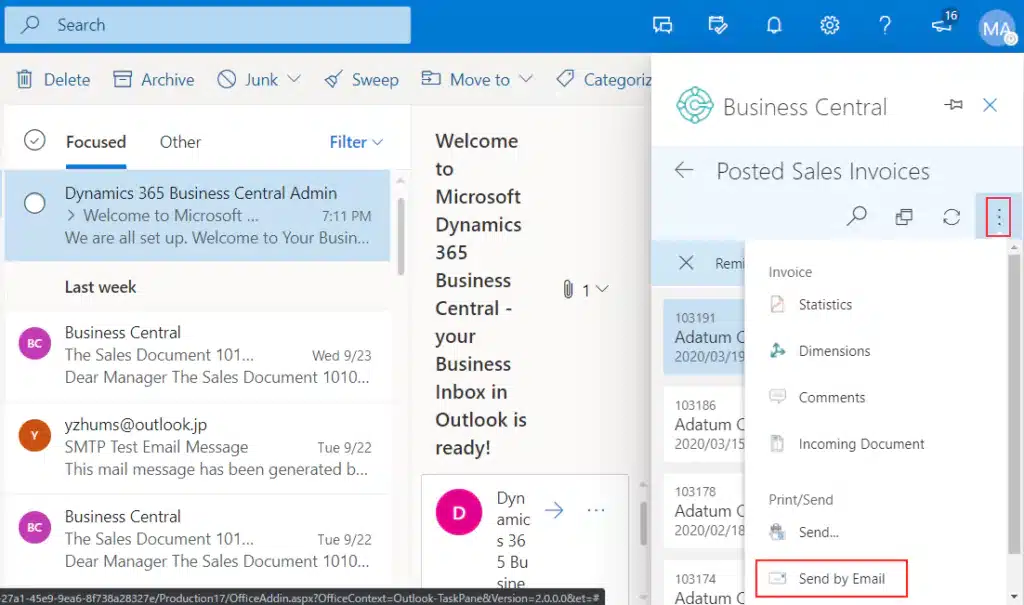The image size is (1024, 605).
Task: Choose Send by Email from the menu
Action: pos(840,578)
